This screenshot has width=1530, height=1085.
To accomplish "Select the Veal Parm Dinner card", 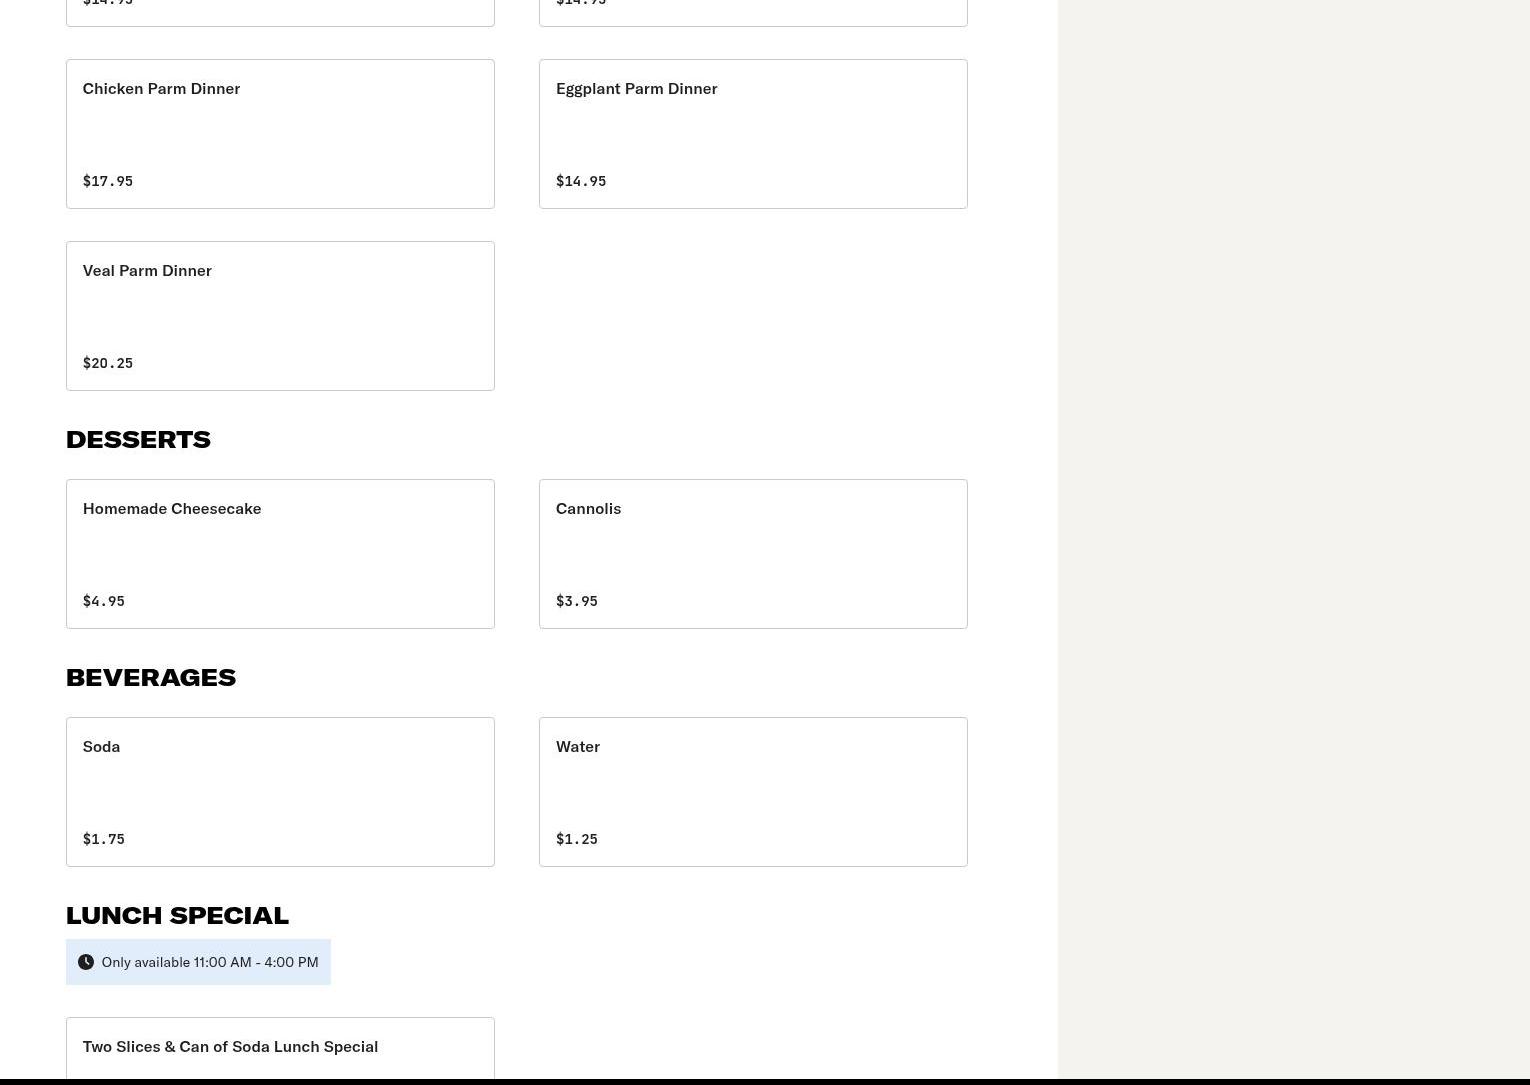I will tap(280, 316).
